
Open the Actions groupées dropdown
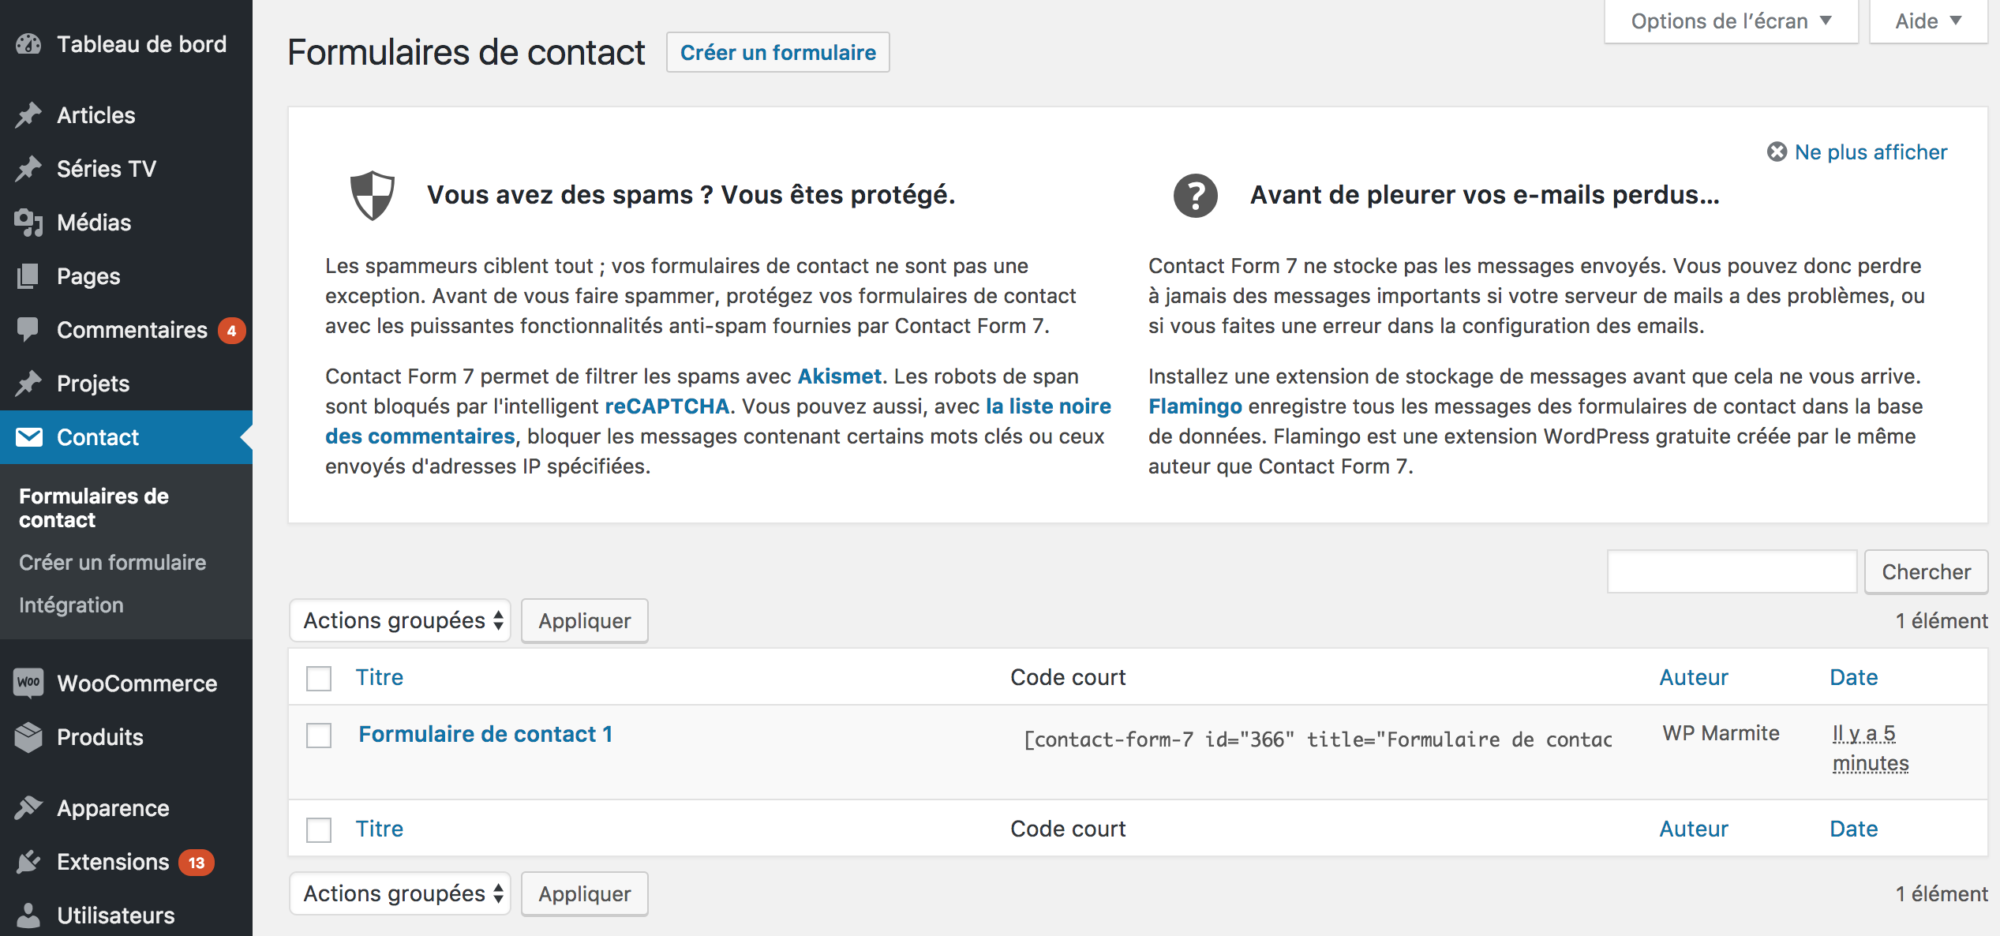[399, 620]
